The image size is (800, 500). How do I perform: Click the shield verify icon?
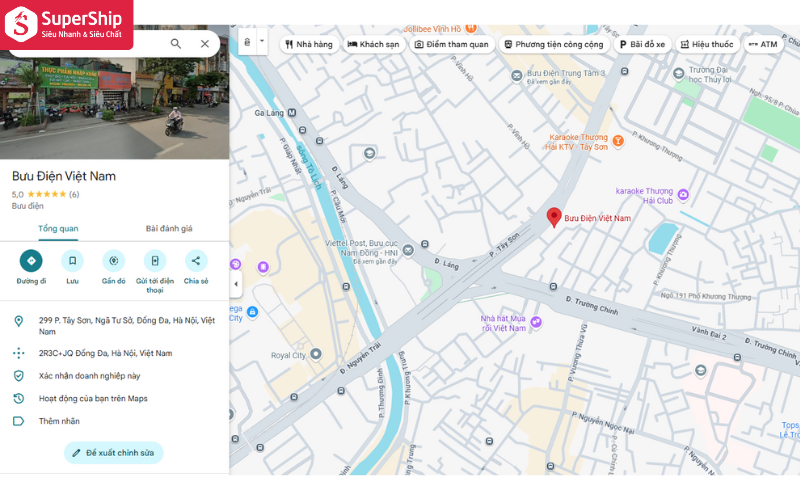(18, 376)
